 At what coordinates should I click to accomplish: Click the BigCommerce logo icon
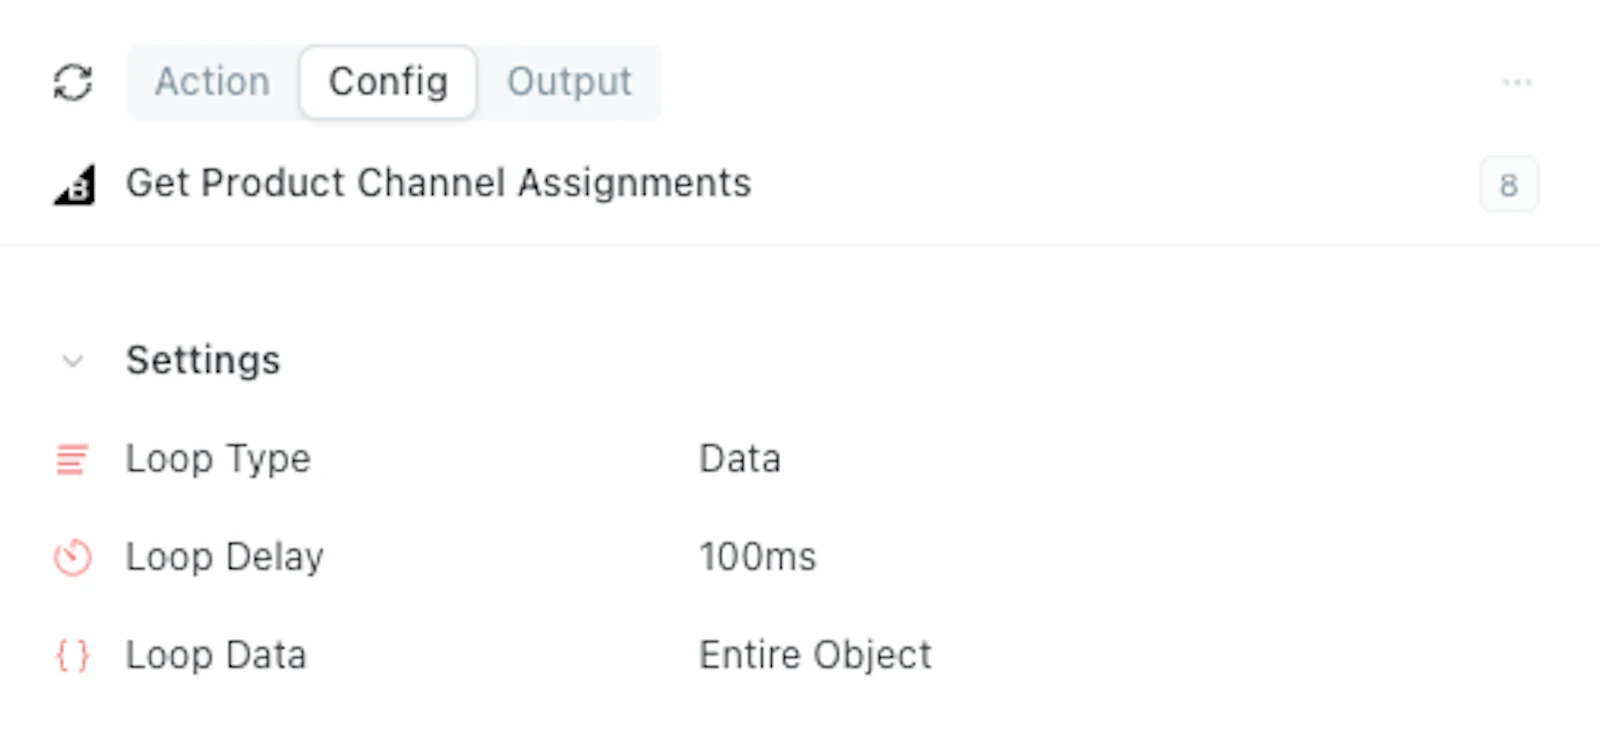74,185
